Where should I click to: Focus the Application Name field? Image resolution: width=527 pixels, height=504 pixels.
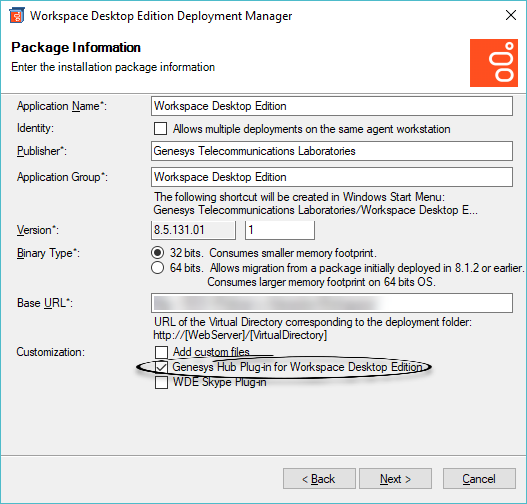click(x=332, y=106)
